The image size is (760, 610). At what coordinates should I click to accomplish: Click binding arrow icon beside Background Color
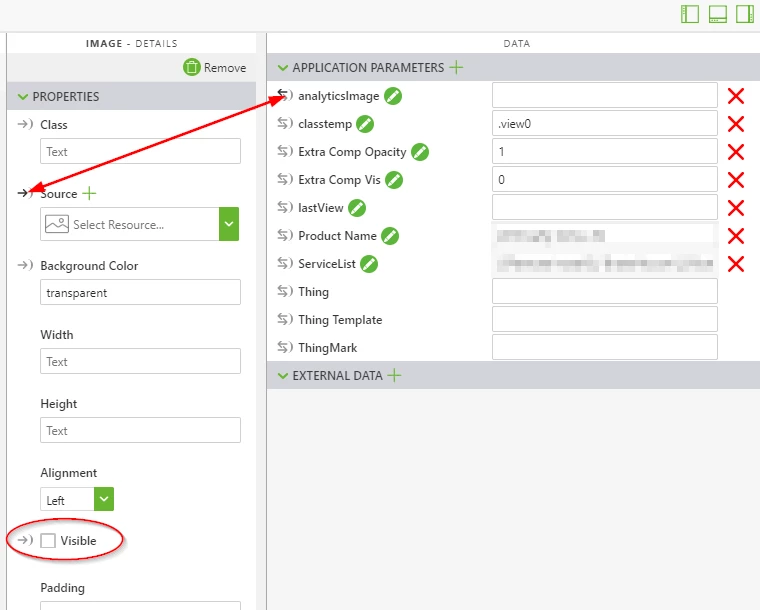pos(25,266)
